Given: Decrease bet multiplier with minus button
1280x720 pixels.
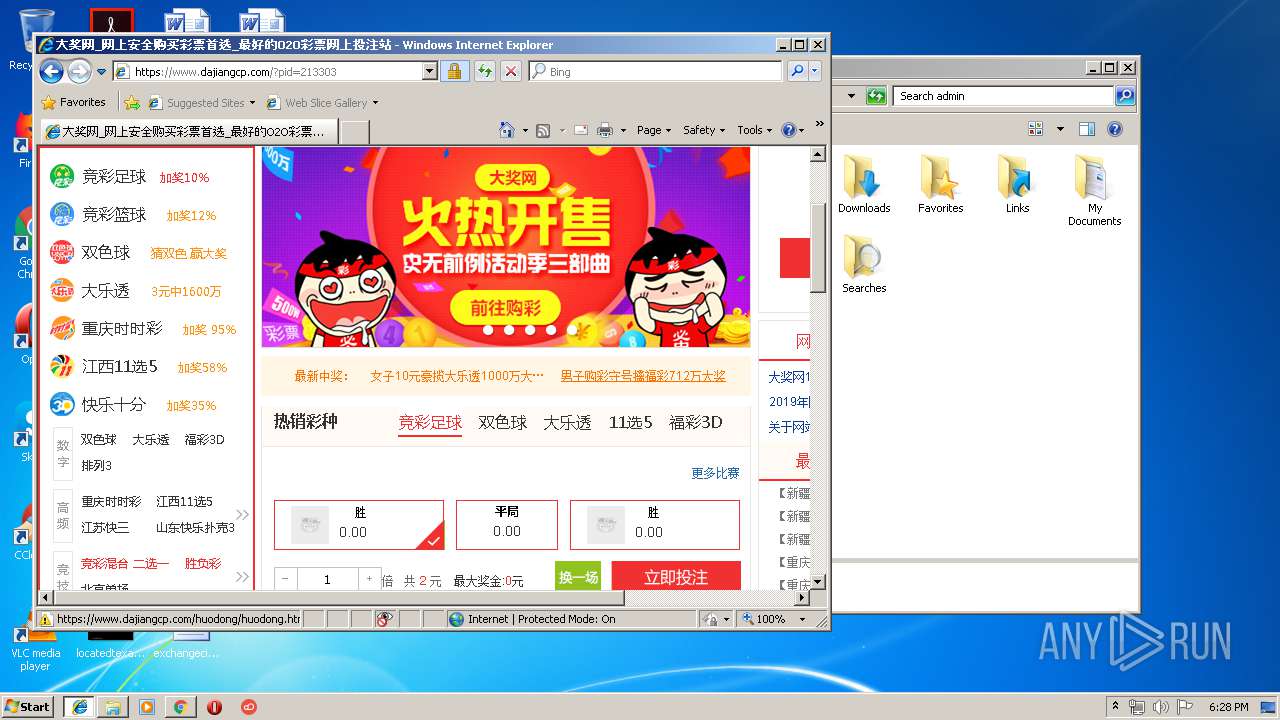Looking at the screenshot, I should pos(285,579).
